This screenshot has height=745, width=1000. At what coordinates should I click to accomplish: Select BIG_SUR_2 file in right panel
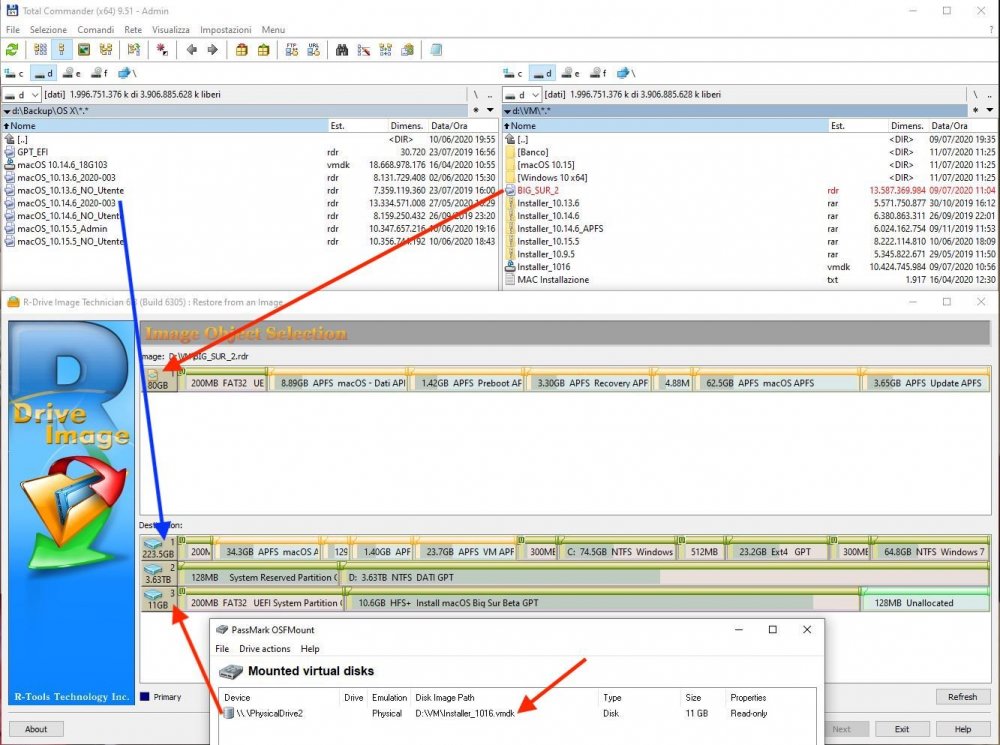coord(750,190)
